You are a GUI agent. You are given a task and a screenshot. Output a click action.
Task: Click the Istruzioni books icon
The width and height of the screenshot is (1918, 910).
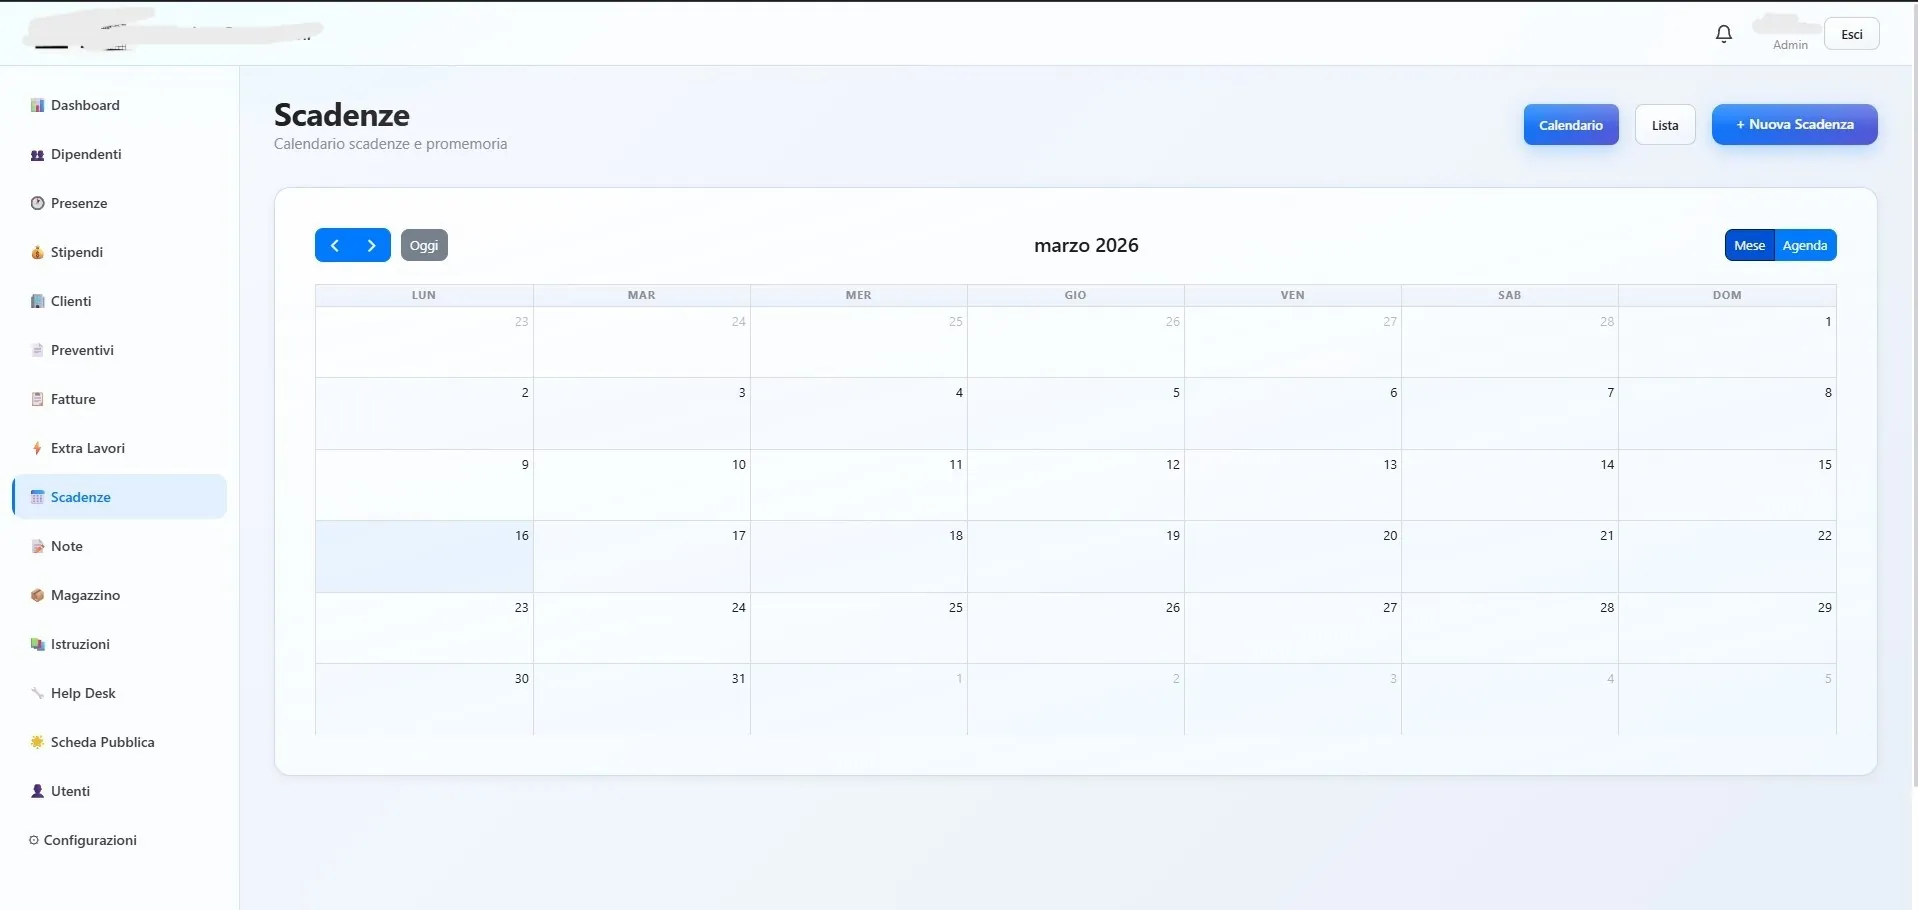[x=37, y=644]
